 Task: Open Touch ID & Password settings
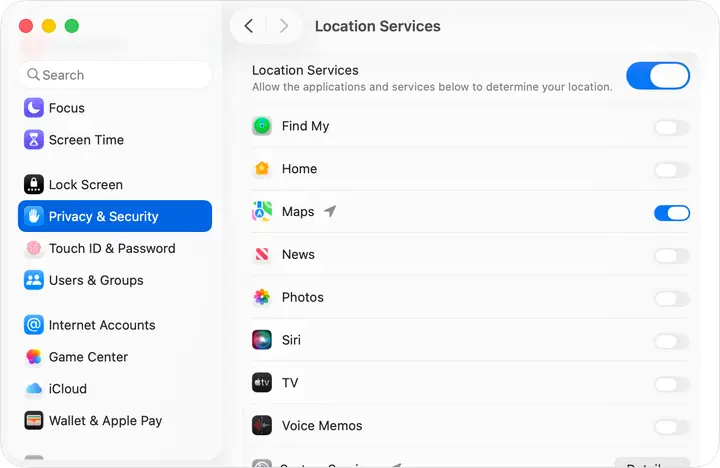(111, 248)
